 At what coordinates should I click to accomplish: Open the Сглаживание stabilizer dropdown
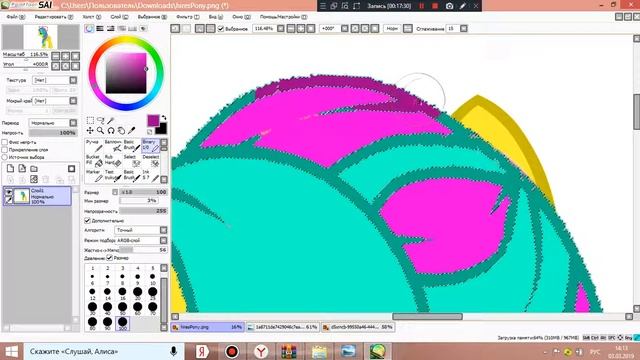[464, 29]
